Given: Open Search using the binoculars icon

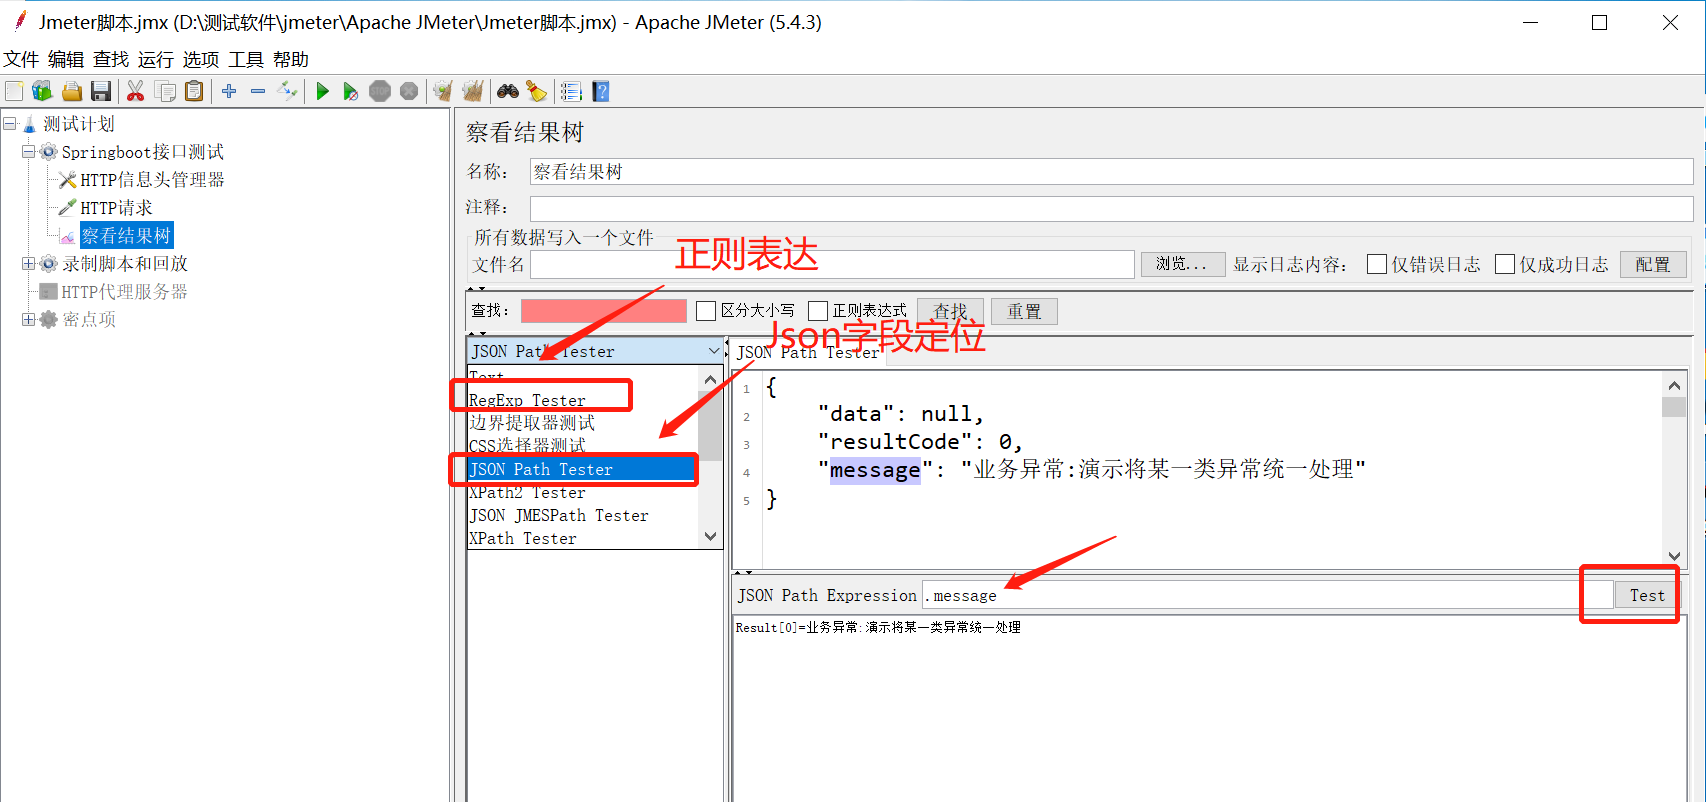Looking at the screenshot, I should click(x=508, y=92).
